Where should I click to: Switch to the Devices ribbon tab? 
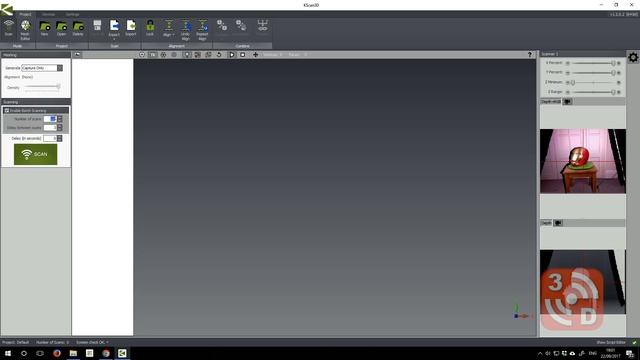(x=48, y=14)
